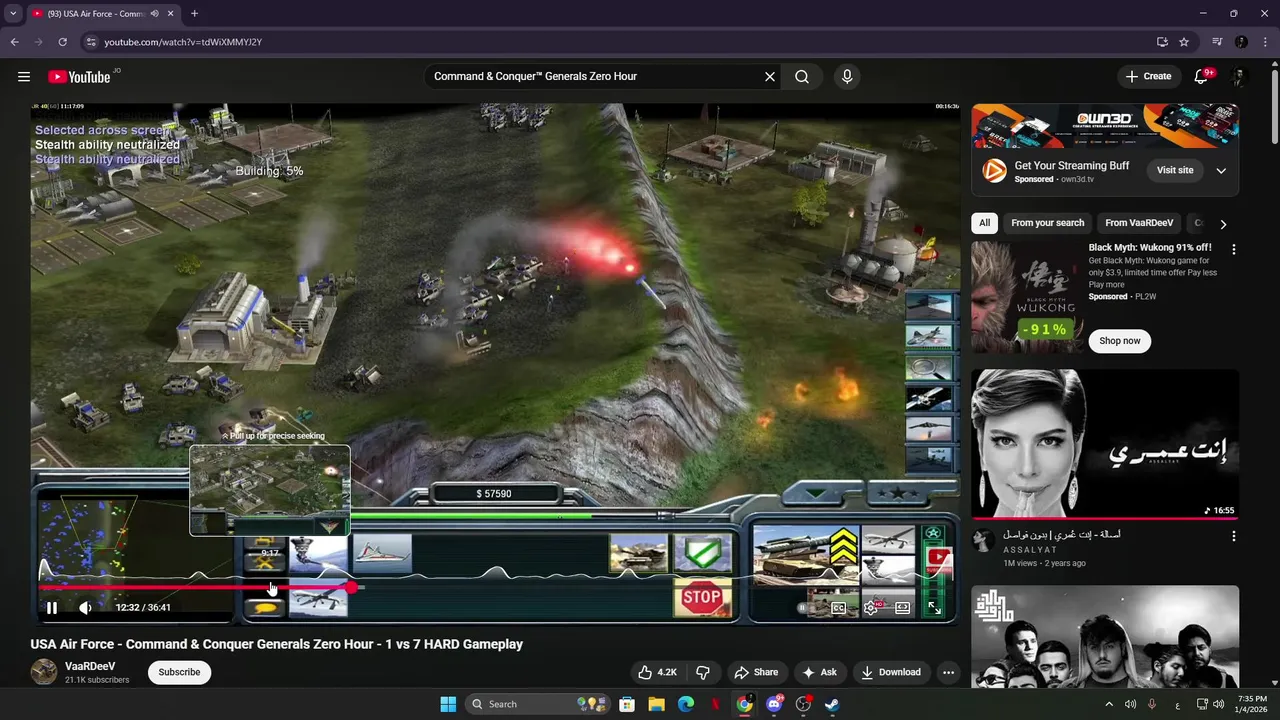
Task: Launch Microsoft Edge from taskbar
Action: 686,704
